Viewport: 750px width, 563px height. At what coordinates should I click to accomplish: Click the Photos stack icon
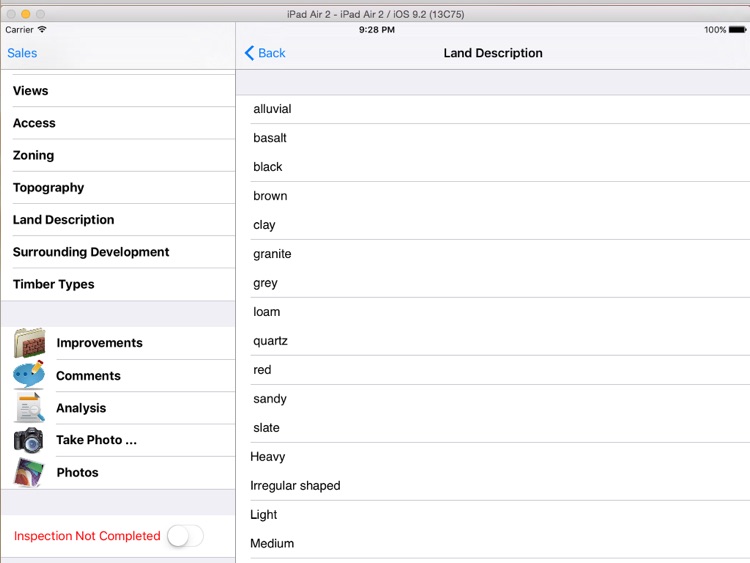coord(29,473)
